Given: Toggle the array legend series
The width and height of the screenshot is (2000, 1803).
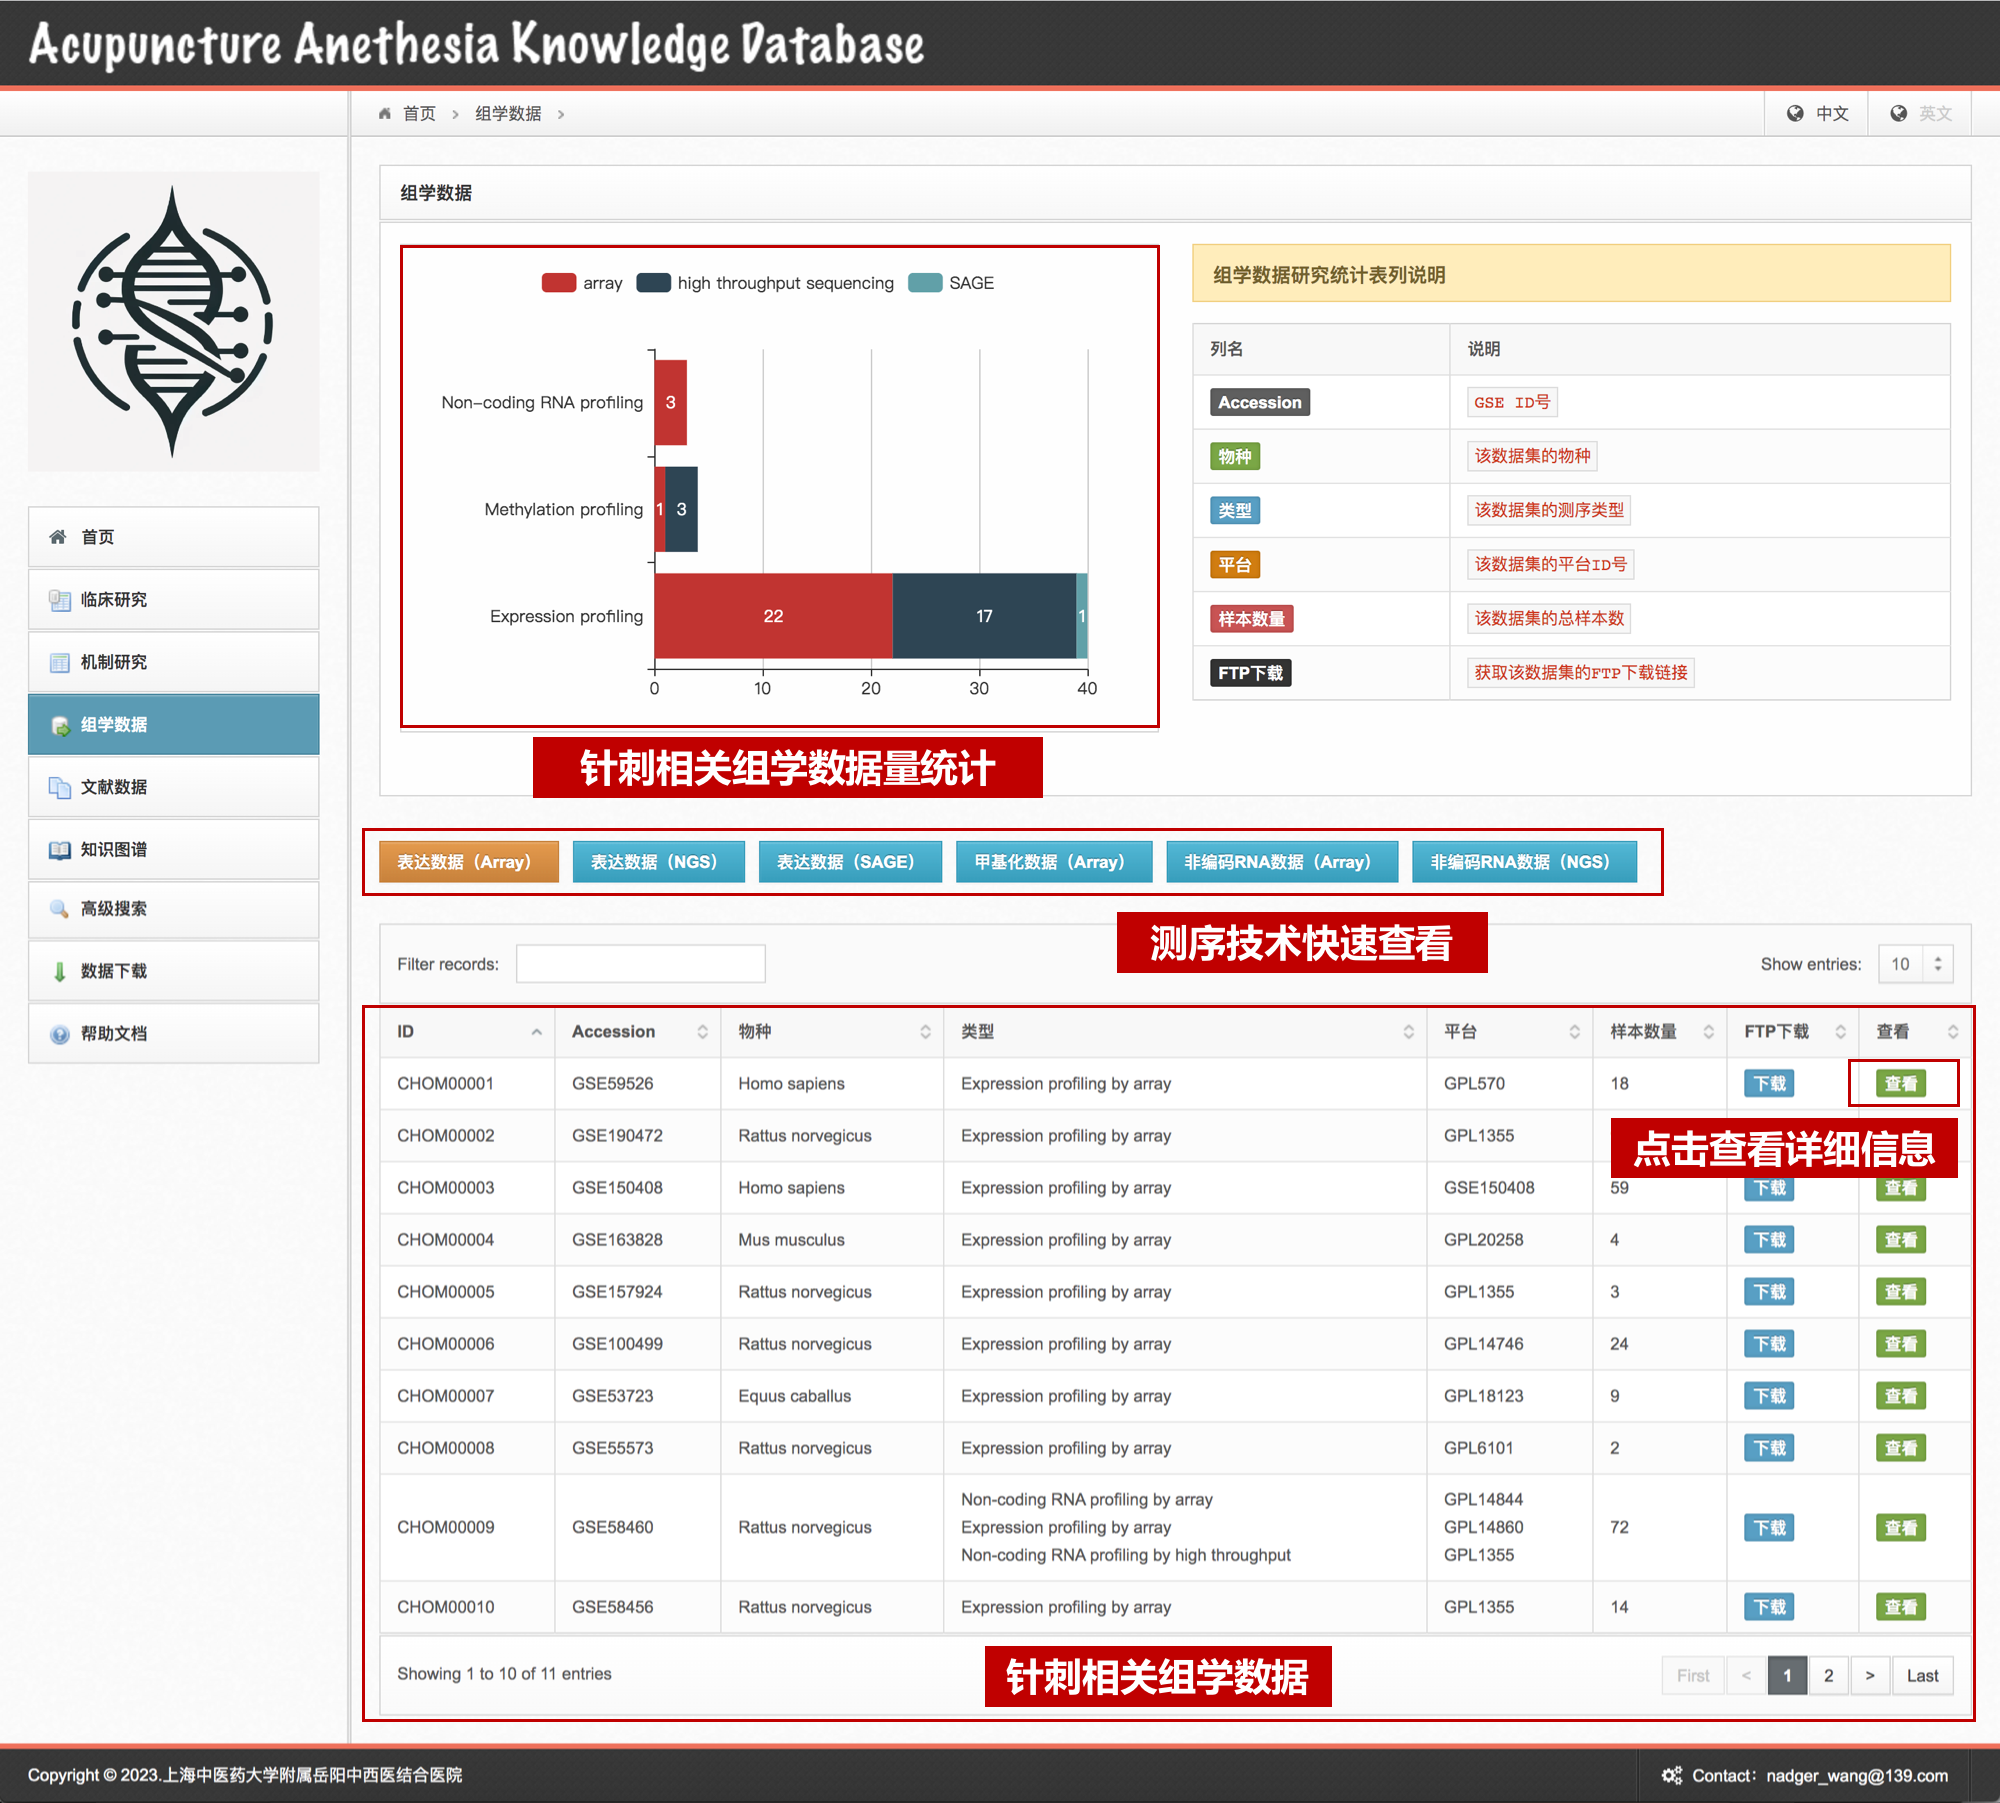Looking at the screenshot, I should tap(559, 283).
